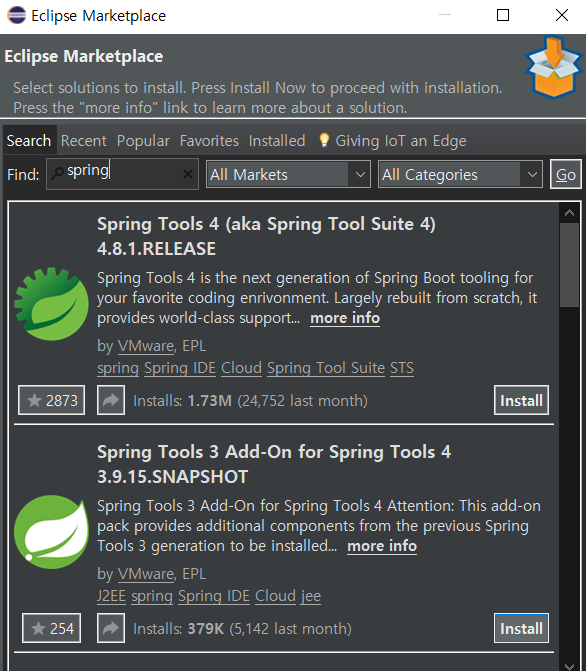
Task: Open VMware link under Spring Tools 3 Add-On
Action: (146, 574)
